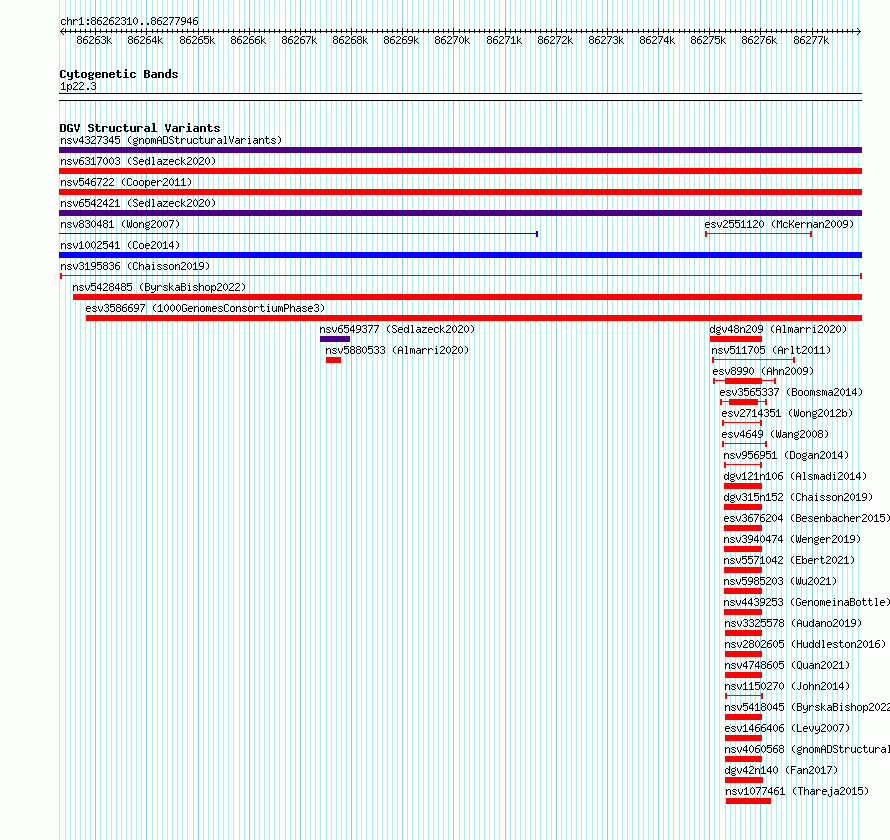Open esv1466406 Levy2007 label
Screen dimensions: 890x840
(787, 728)
